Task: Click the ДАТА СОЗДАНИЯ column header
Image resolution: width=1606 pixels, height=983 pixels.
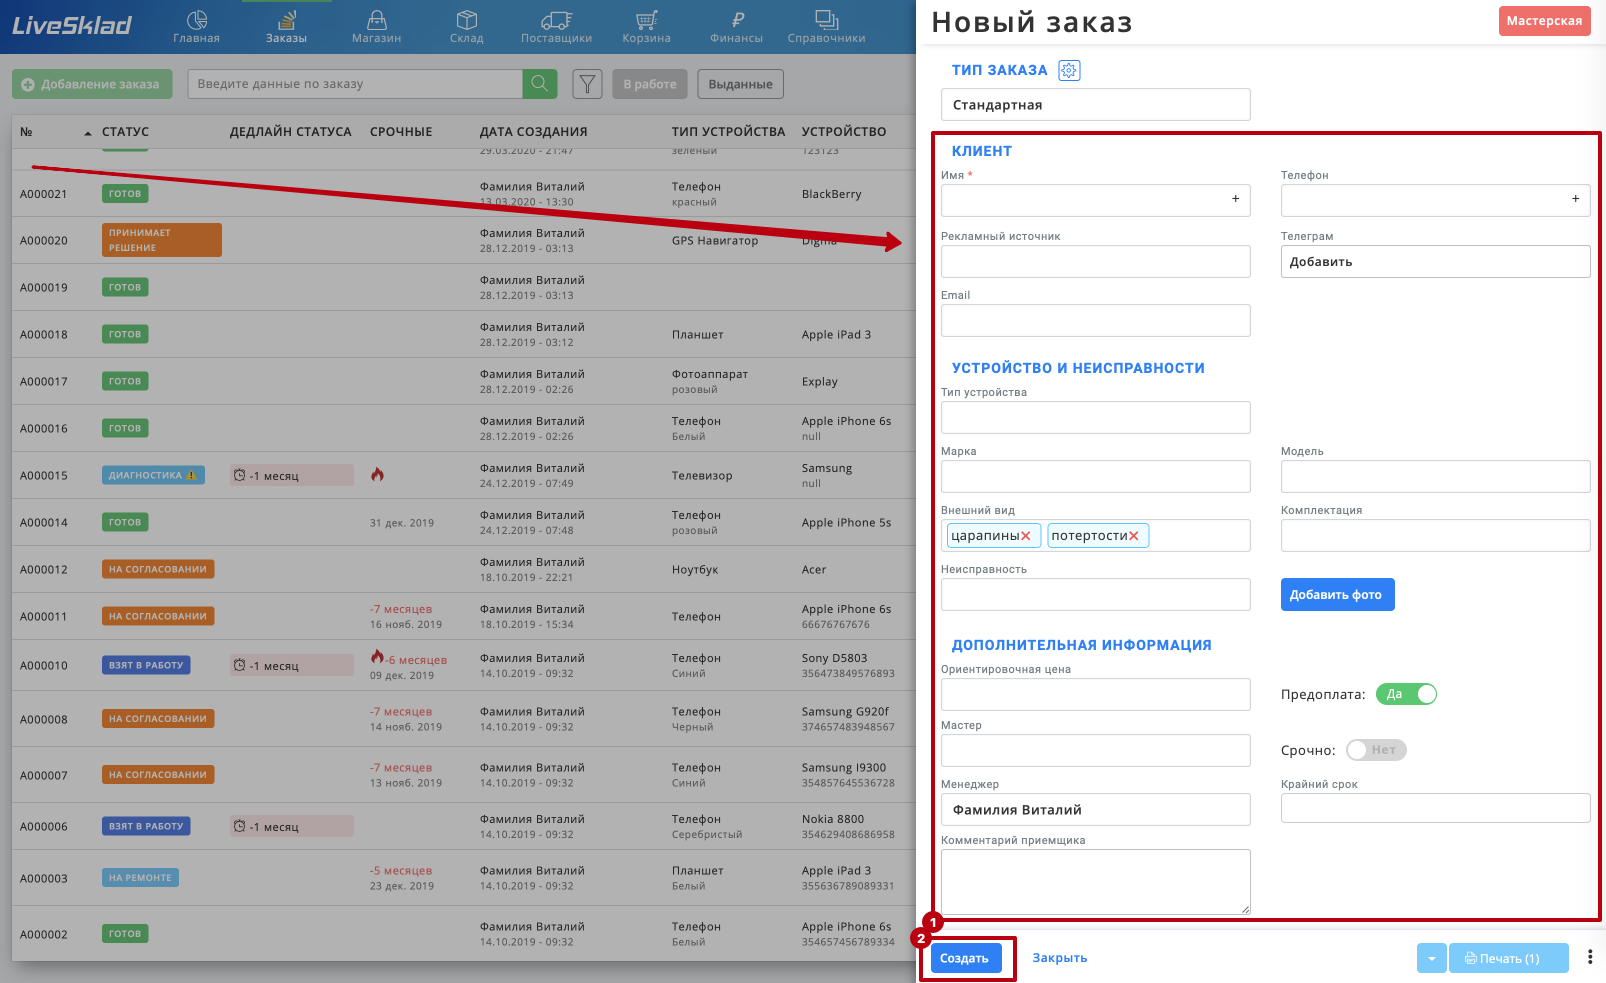Action: pos(533,132)
